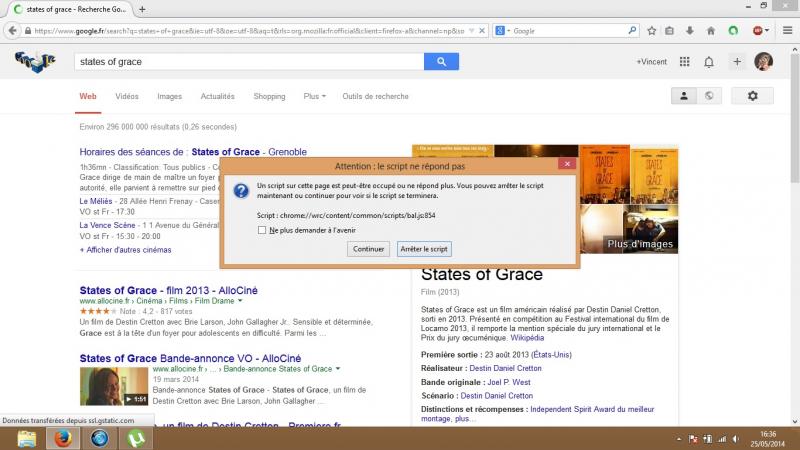800x450 pixels.
Task: Open the (États-Unis) link
Action: point(551,355)
